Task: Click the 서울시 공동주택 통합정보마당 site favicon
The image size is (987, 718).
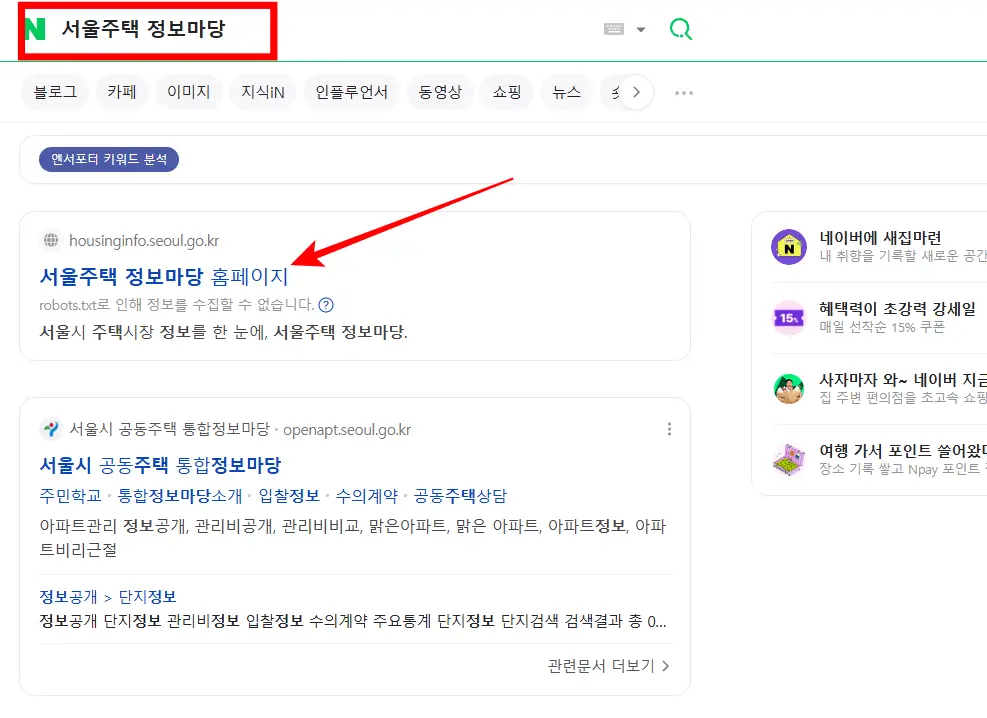Action: 50,429
